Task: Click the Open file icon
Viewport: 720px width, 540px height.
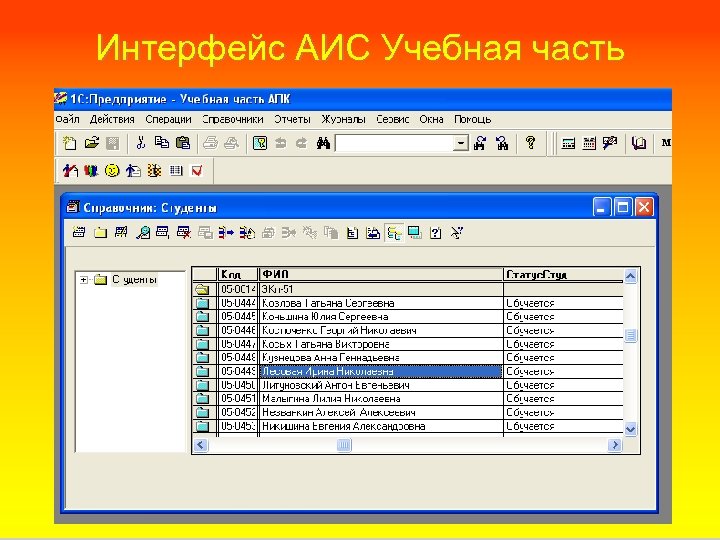Action: [x=91, y=143]
